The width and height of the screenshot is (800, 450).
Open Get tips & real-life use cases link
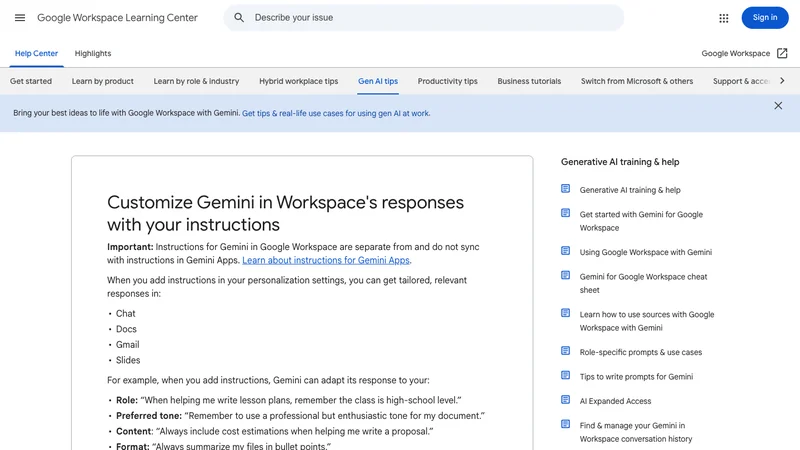(x=336, y=113)
